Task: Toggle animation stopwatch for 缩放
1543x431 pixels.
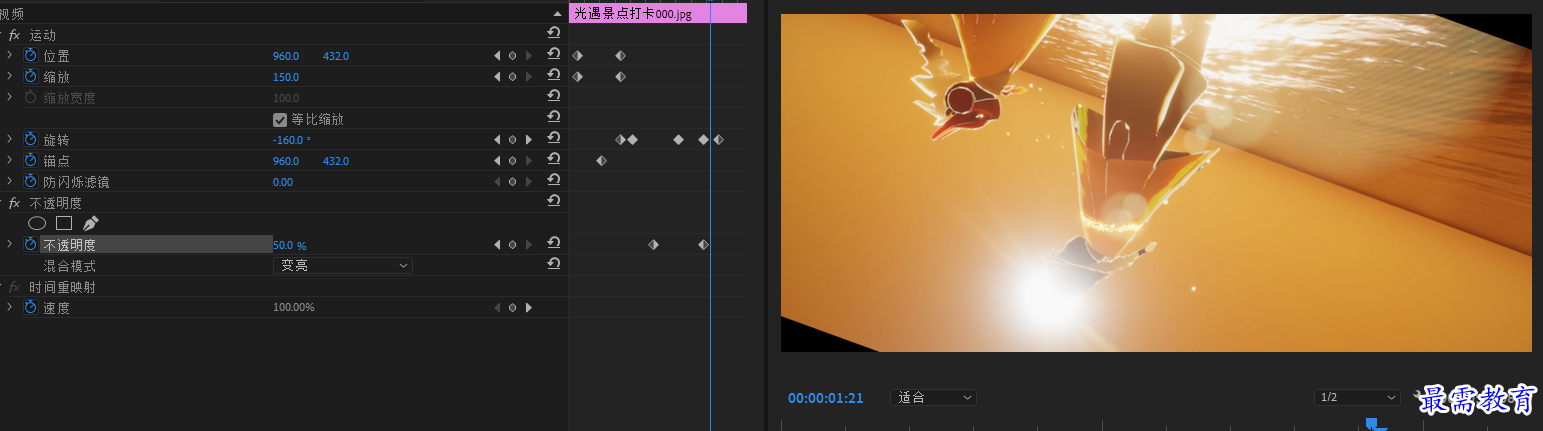Action: (x=30, y=76)
